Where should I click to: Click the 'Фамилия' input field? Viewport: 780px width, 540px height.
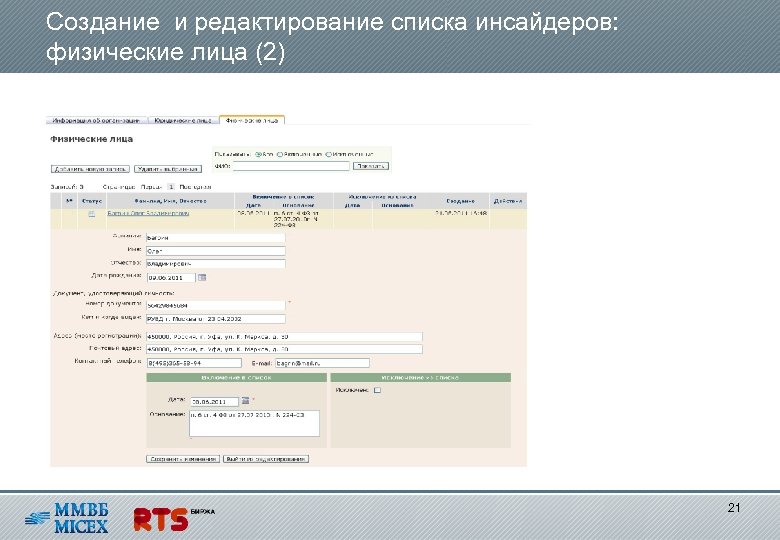coord(216,238)
